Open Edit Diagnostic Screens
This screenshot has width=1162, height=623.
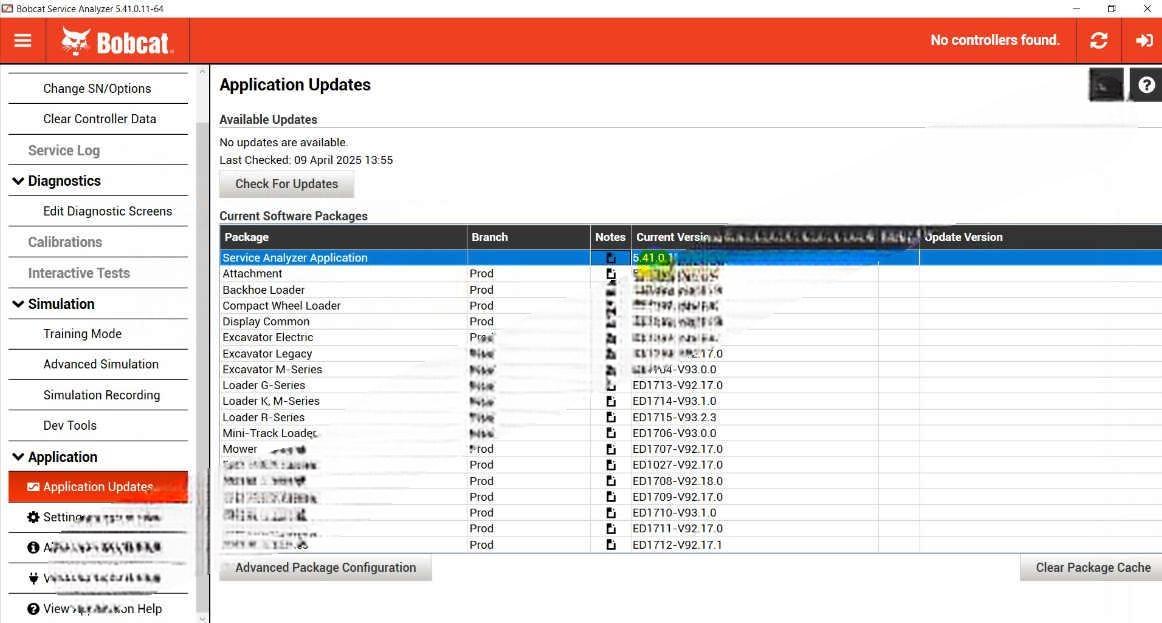(x=107, y=211)
